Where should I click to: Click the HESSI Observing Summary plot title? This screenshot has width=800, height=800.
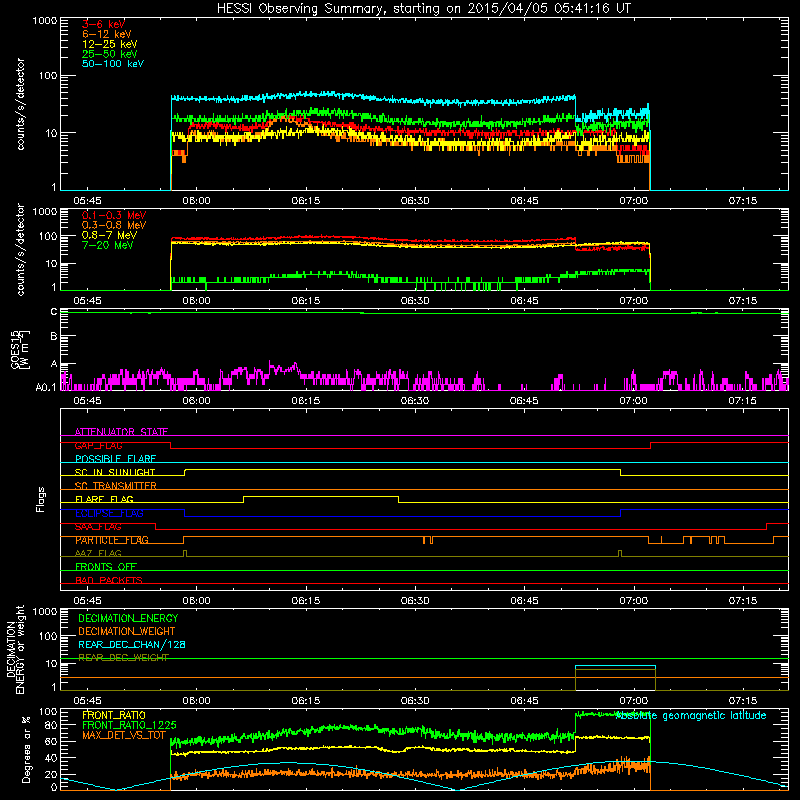(x=424, y=9)
